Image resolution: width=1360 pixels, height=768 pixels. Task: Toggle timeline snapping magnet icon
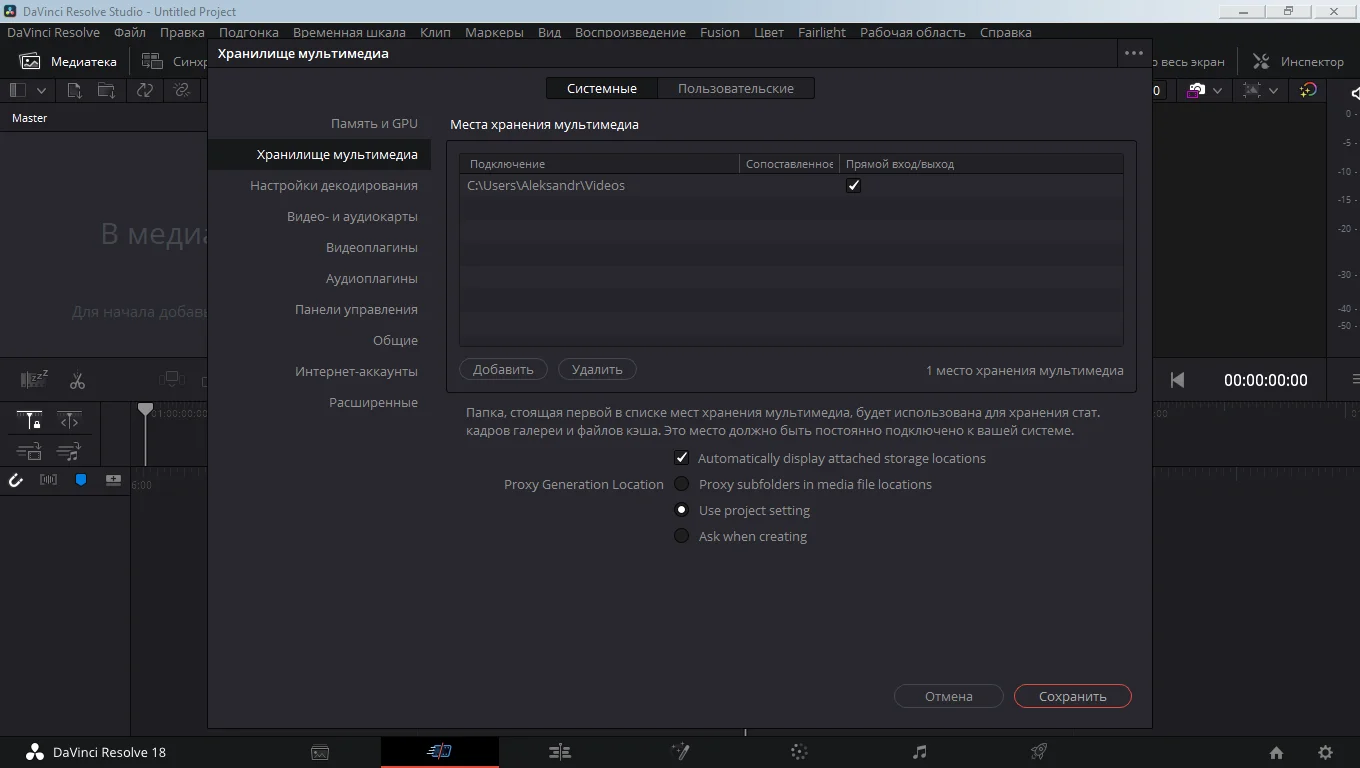[x=15, y=480]
